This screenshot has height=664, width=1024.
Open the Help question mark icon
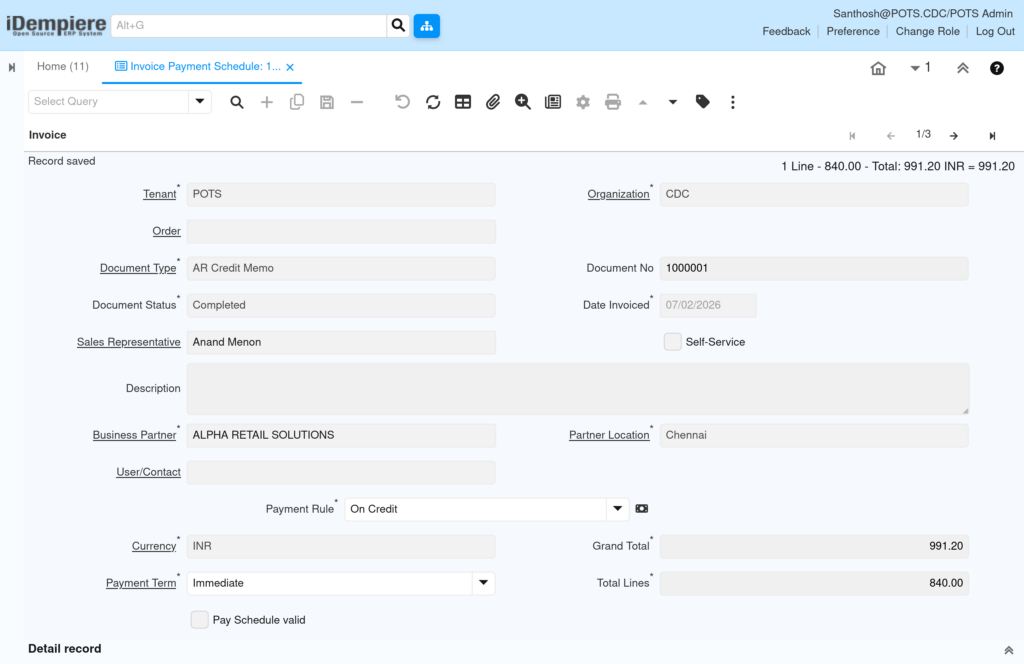(x=997, y=68)
